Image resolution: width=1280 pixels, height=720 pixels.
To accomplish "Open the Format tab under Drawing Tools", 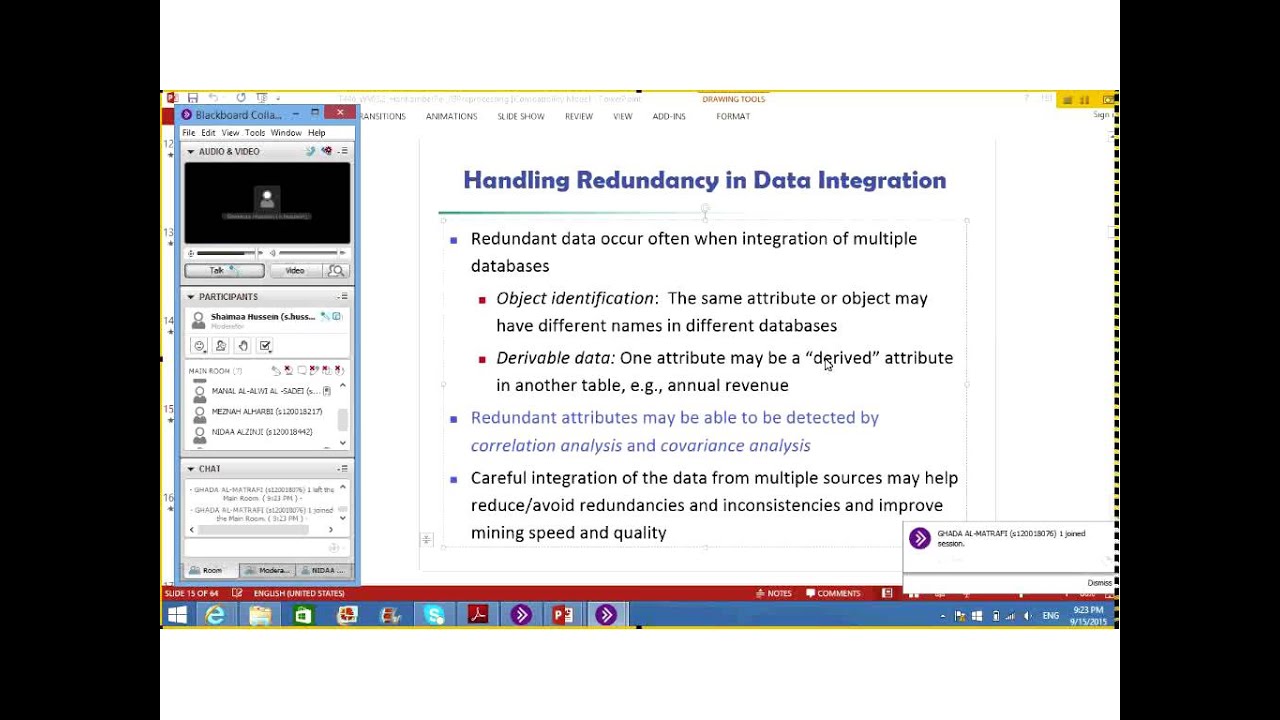I will click(x=733, y=117).
